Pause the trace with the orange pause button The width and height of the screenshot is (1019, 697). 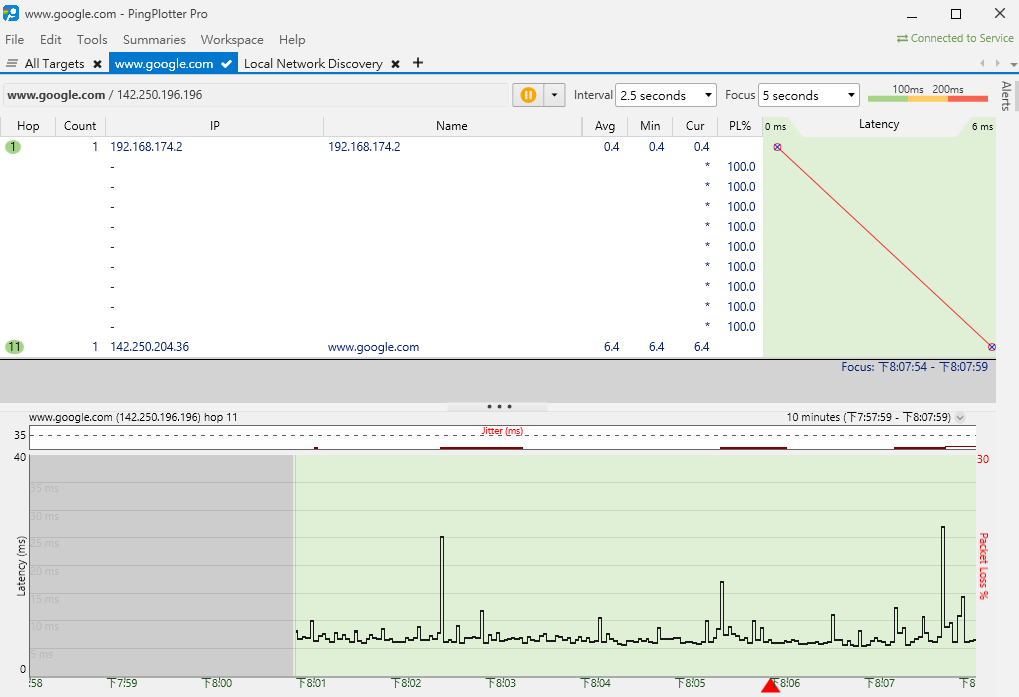pos(528,95)
